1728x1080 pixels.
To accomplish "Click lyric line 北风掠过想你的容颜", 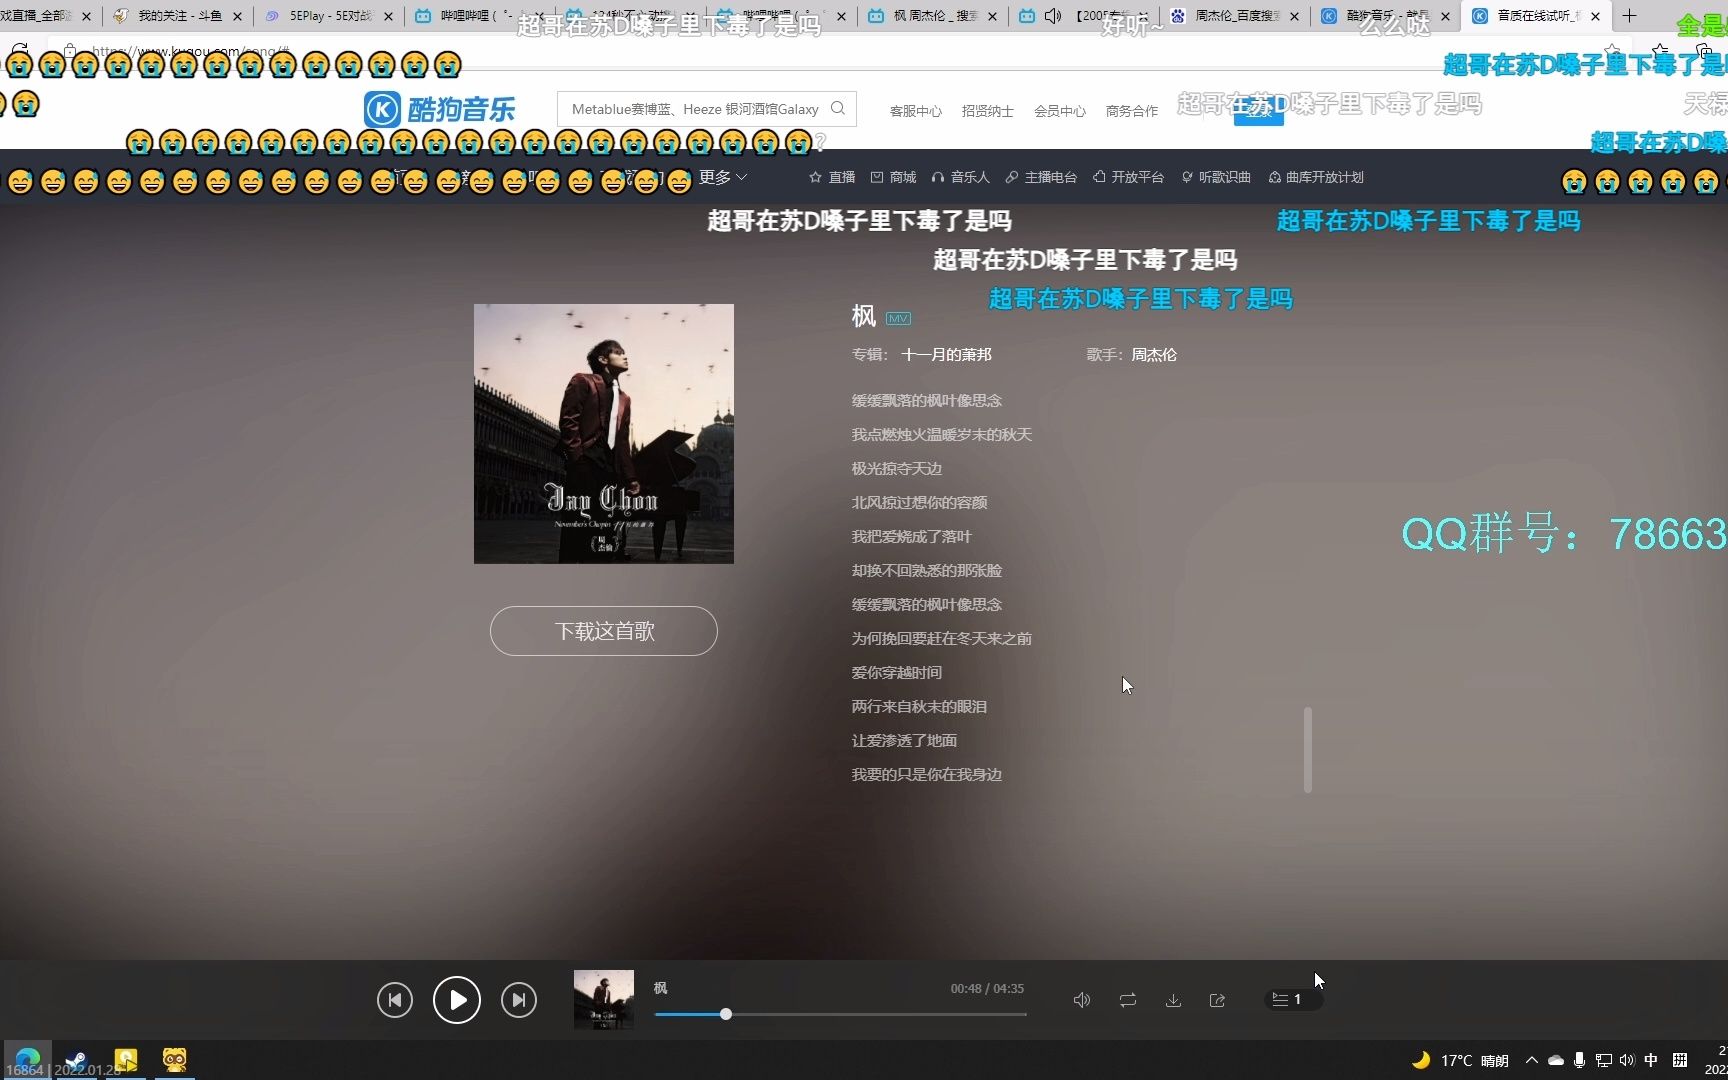I will pyautogui.click(x=920, y=502).
